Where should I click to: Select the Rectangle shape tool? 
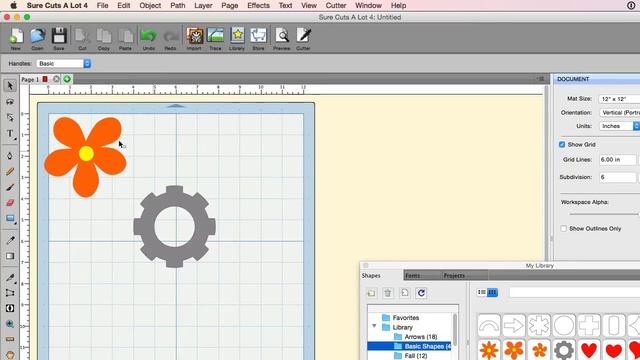tap(10, 219)
